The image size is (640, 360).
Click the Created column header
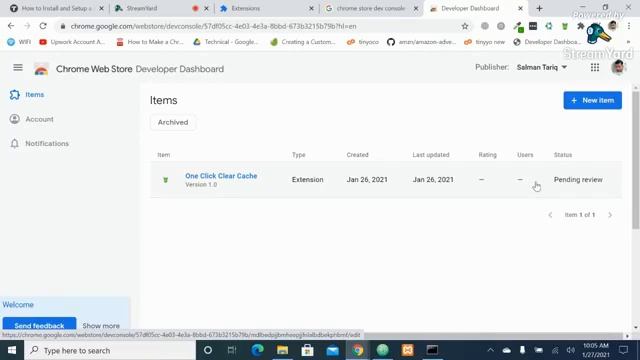click(x=358, y=155)
